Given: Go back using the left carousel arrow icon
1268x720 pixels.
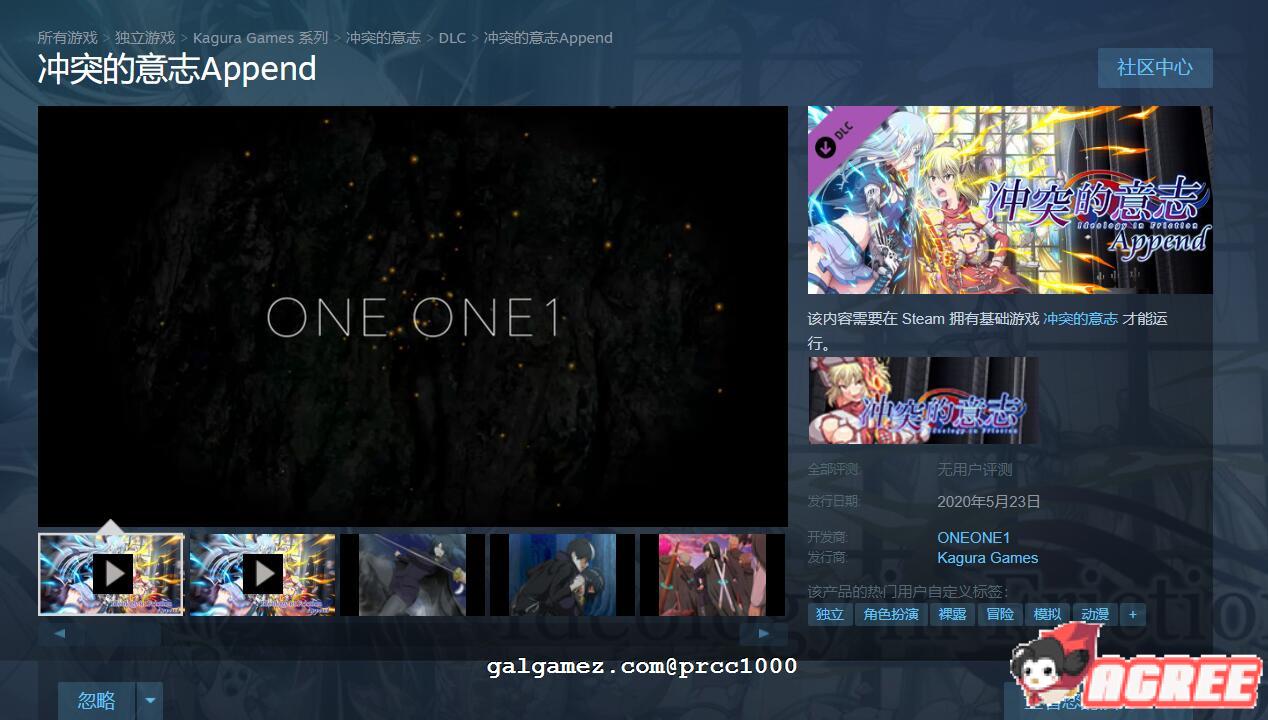Looking at the screenshot, I should 59,632.
